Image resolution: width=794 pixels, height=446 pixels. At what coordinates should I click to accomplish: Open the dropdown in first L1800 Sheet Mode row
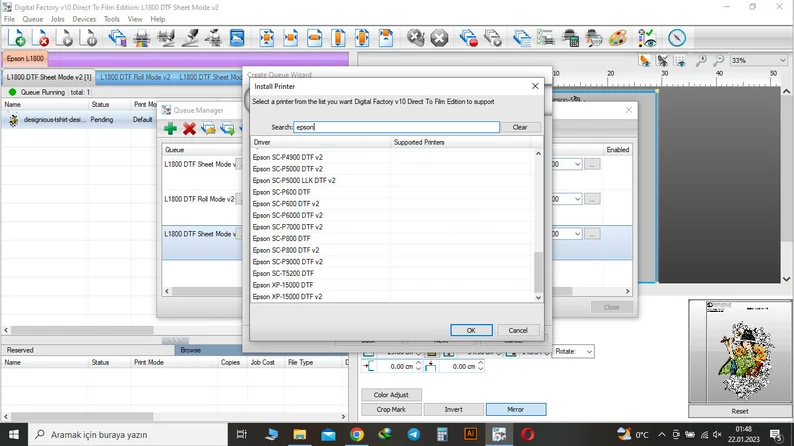pos(577,164)
